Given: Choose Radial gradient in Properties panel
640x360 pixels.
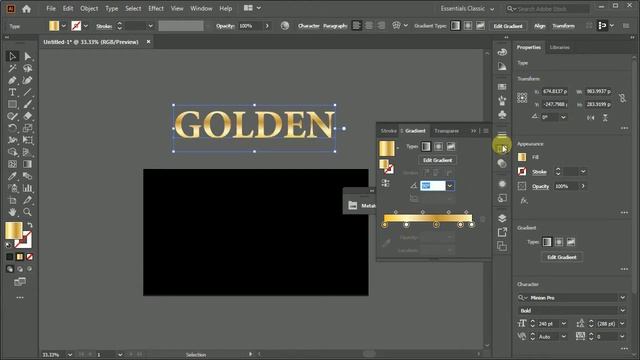Looking at the screenshot, I should [x=559, y=242].
